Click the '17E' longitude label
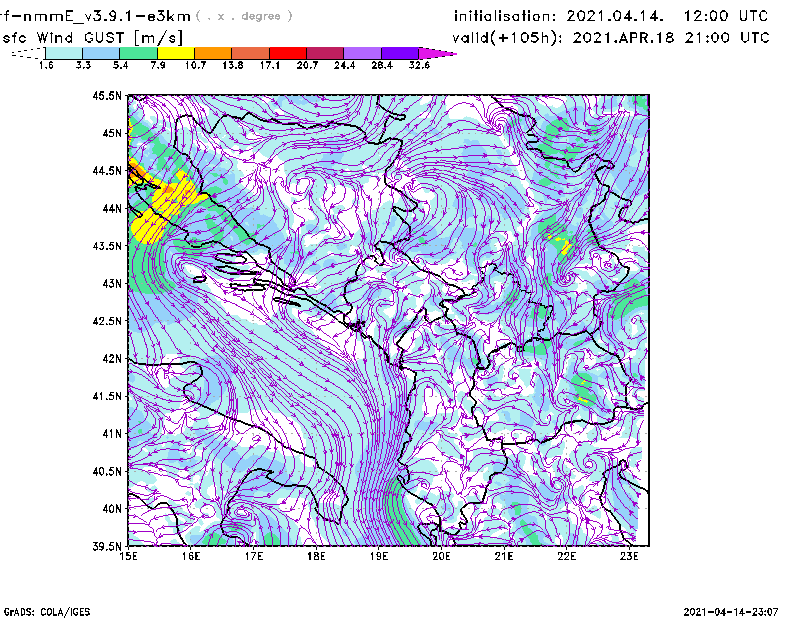 pyautogui.click(x=254, y=556)
